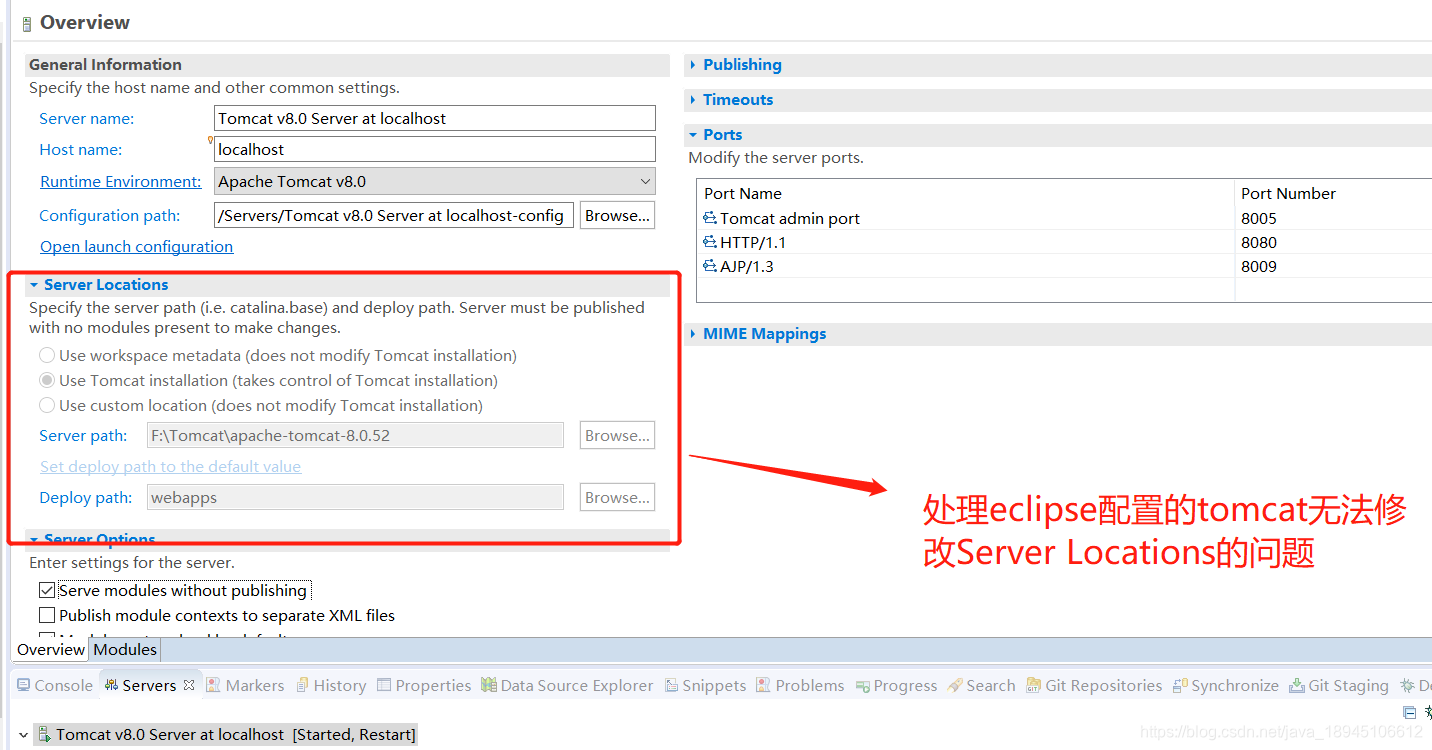Click the Snippets view icon
The image size is (1432, 750).
pos(671,685)
